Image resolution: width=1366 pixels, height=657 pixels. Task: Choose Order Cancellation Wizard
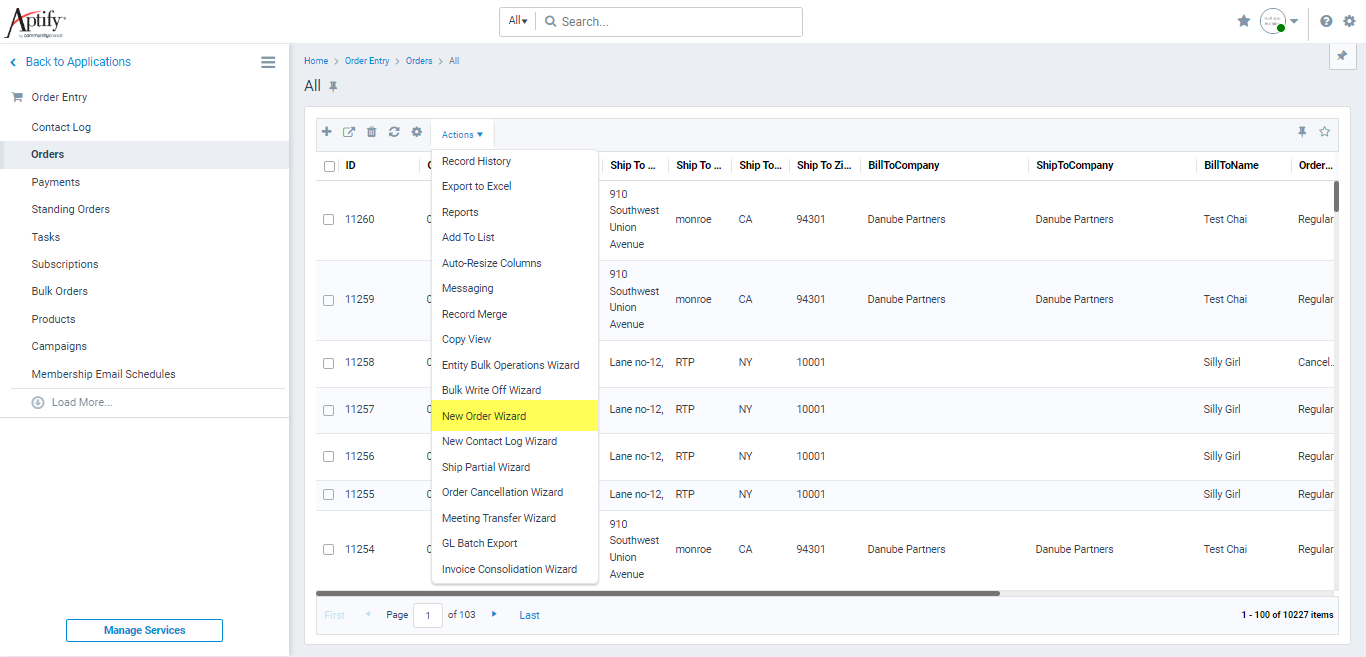[x=502, y=492]
